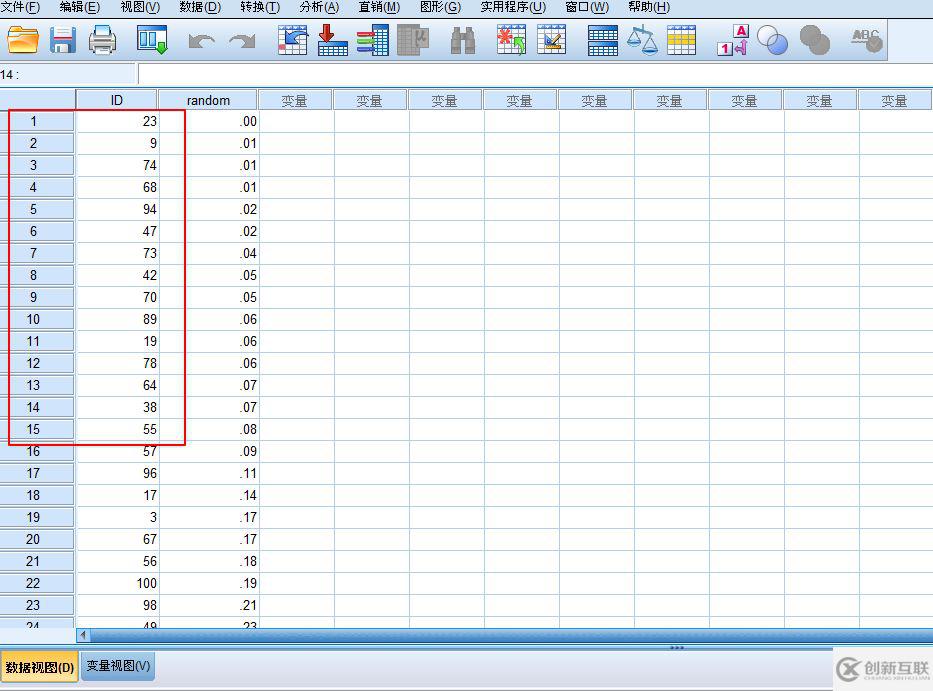Screen dimensions: 933x691
Task: Click the greyed Run descriptive statistics icon
Action: coord(413,40)
